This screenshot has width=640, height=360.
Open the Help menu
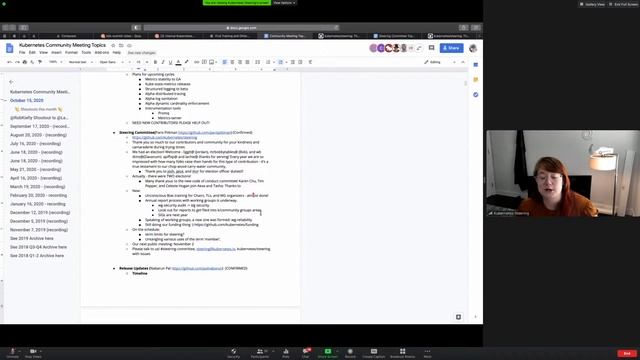click(x=117, y=53)
